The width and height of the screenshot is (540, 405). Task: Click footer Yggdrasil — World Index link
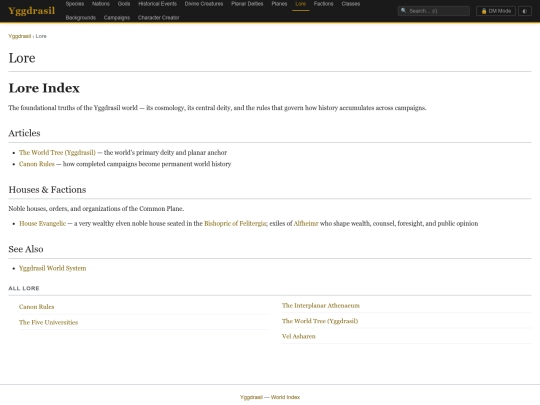[x=270, y=397]
